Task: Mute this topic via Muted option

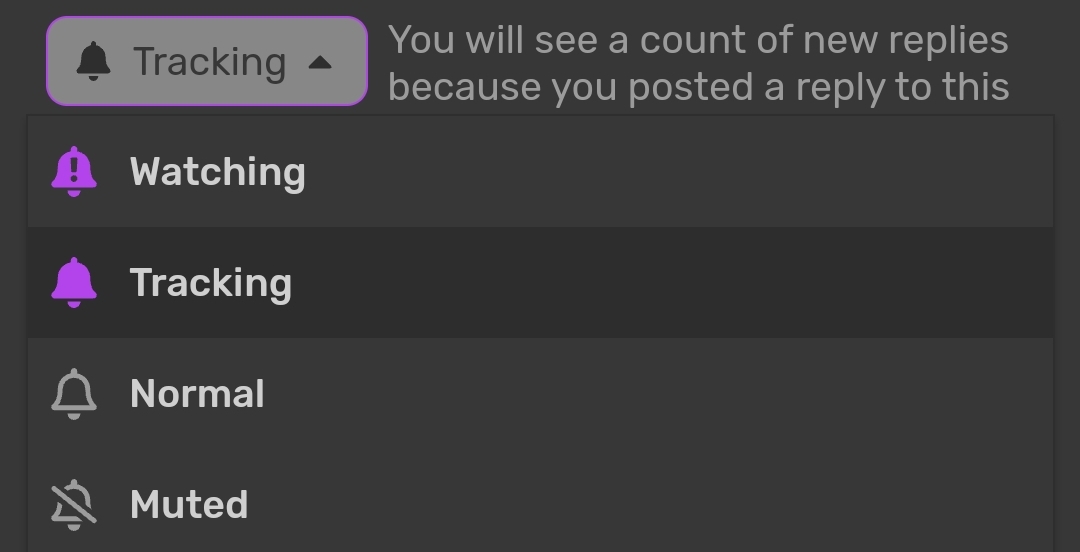Action: click(x=540, y=504)
